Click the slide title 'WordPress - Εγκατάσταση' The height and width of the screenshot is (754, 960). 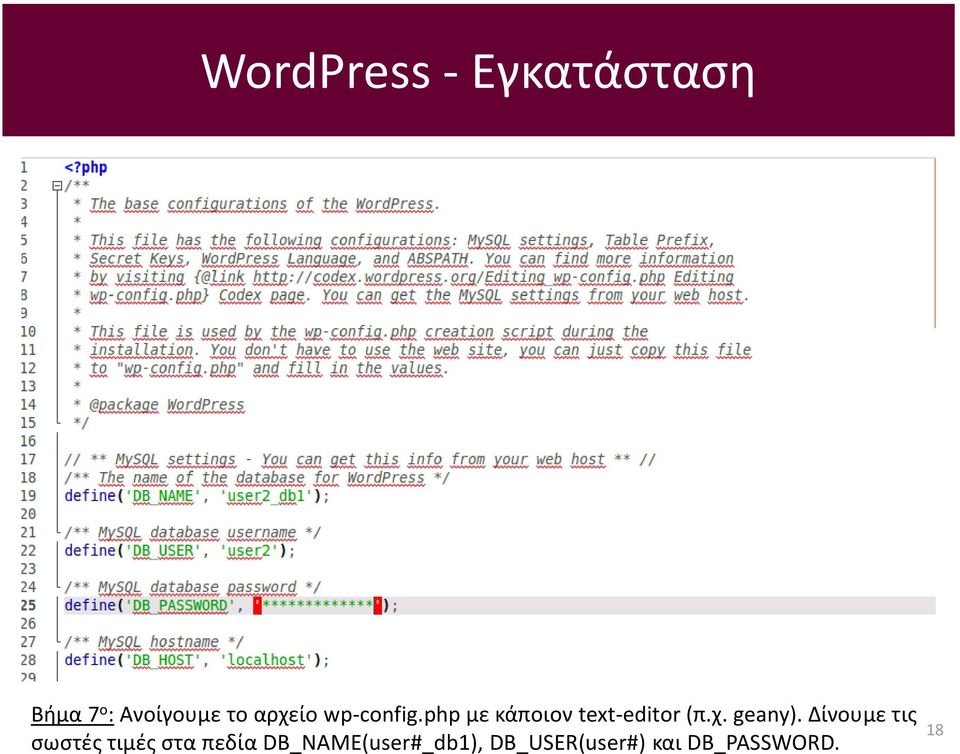(478, 71)
